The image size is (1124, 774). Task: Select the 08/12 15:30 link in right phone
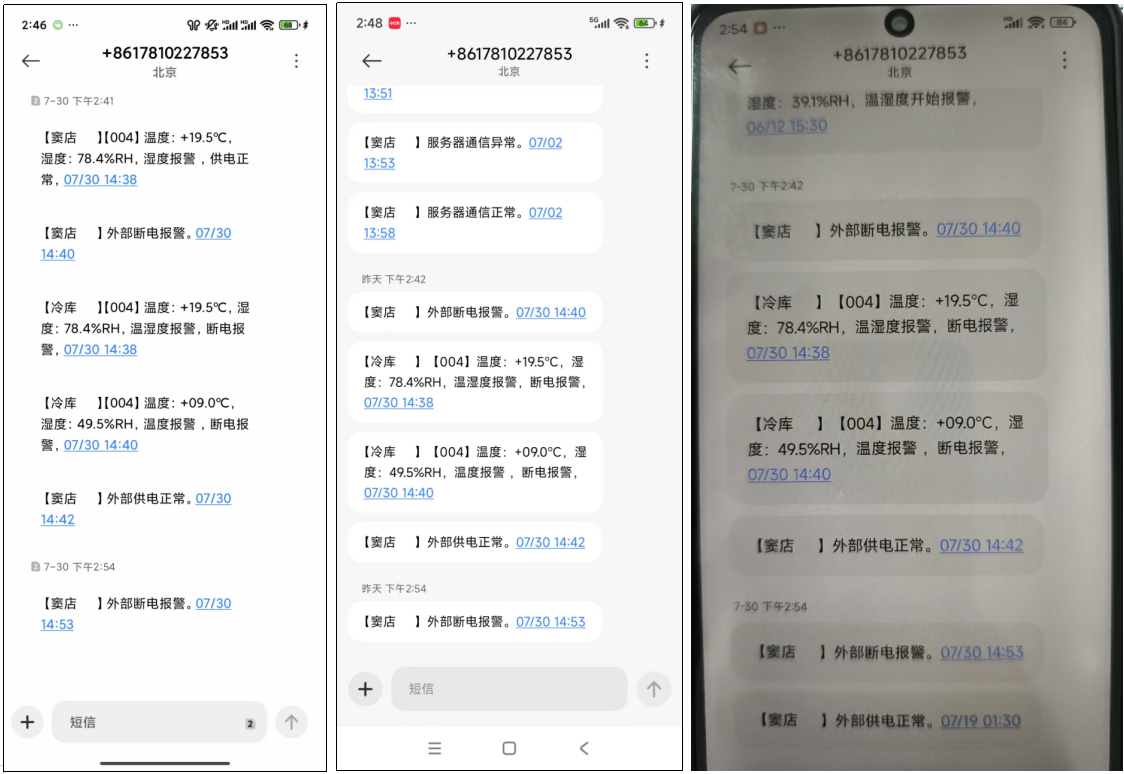(x=787, y=127)
